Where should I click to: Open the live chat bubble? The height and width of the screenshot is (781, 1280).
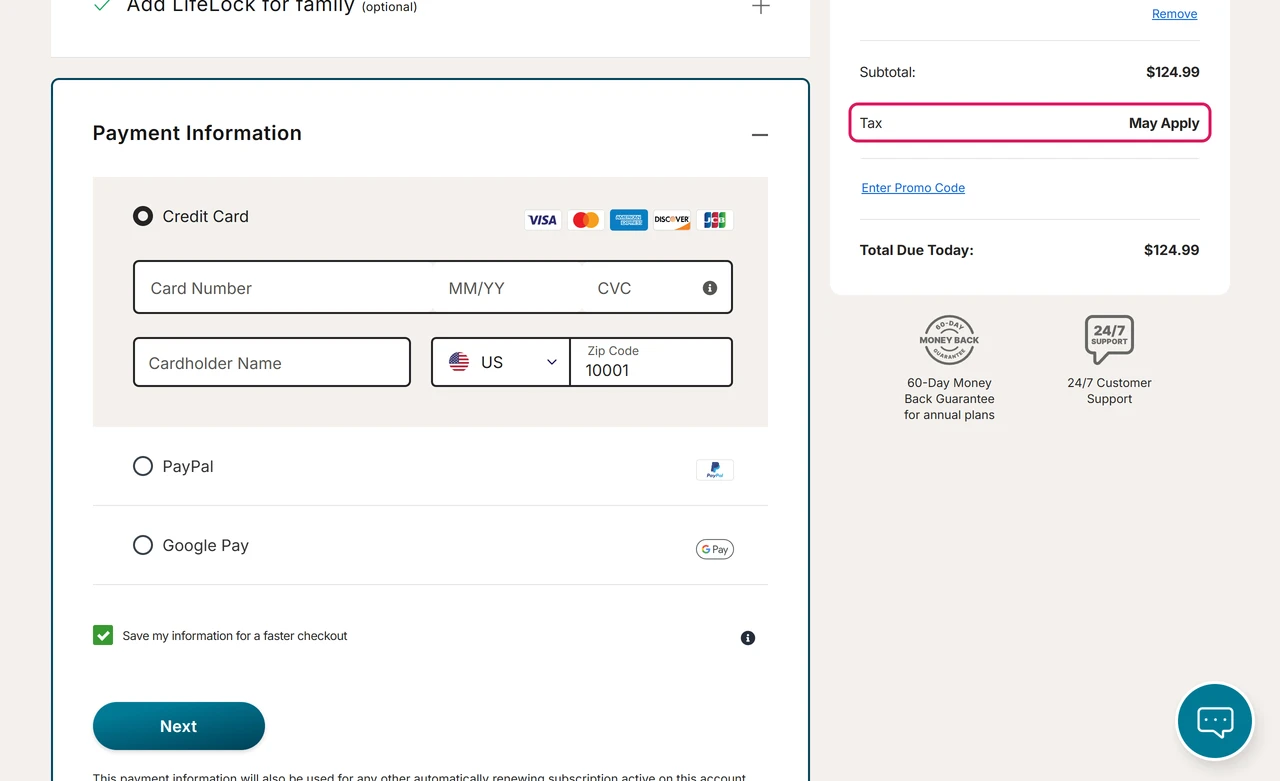[1215, 721]
